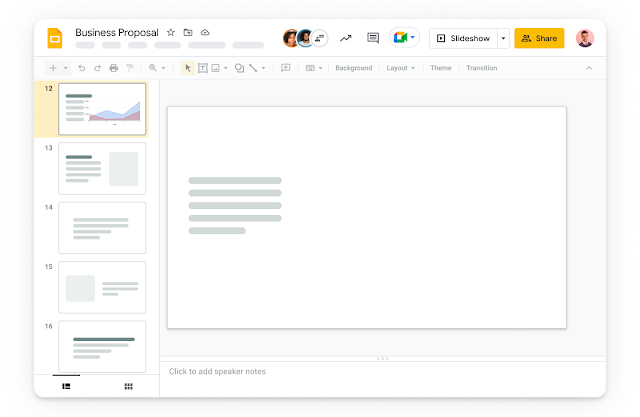This screenshot has width=640, height=417.
Task: Open the chat with collaborators icon
Action: tap(320, 38)
